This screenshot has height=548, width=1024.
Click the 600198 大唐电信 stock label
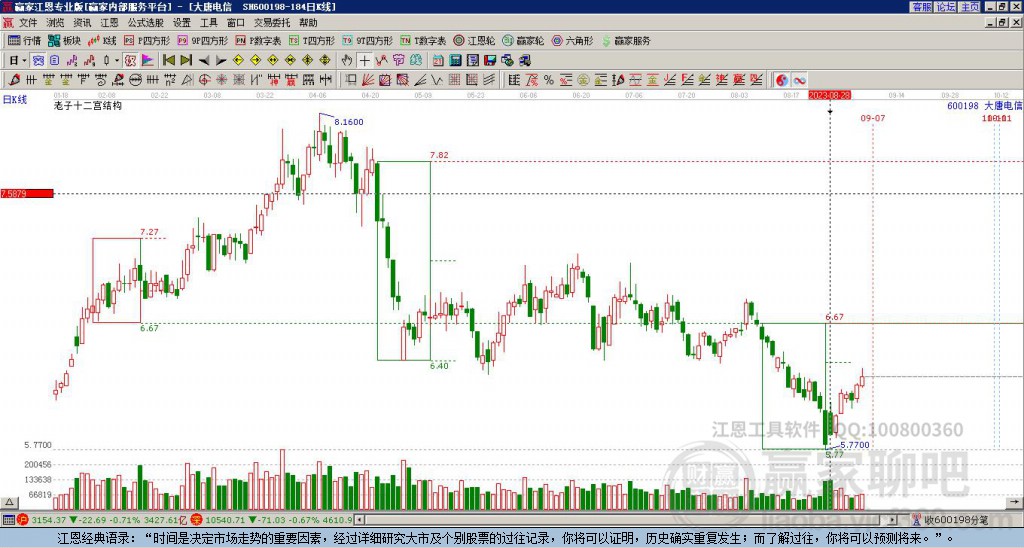pyautogui.click(x=985, y=105)
